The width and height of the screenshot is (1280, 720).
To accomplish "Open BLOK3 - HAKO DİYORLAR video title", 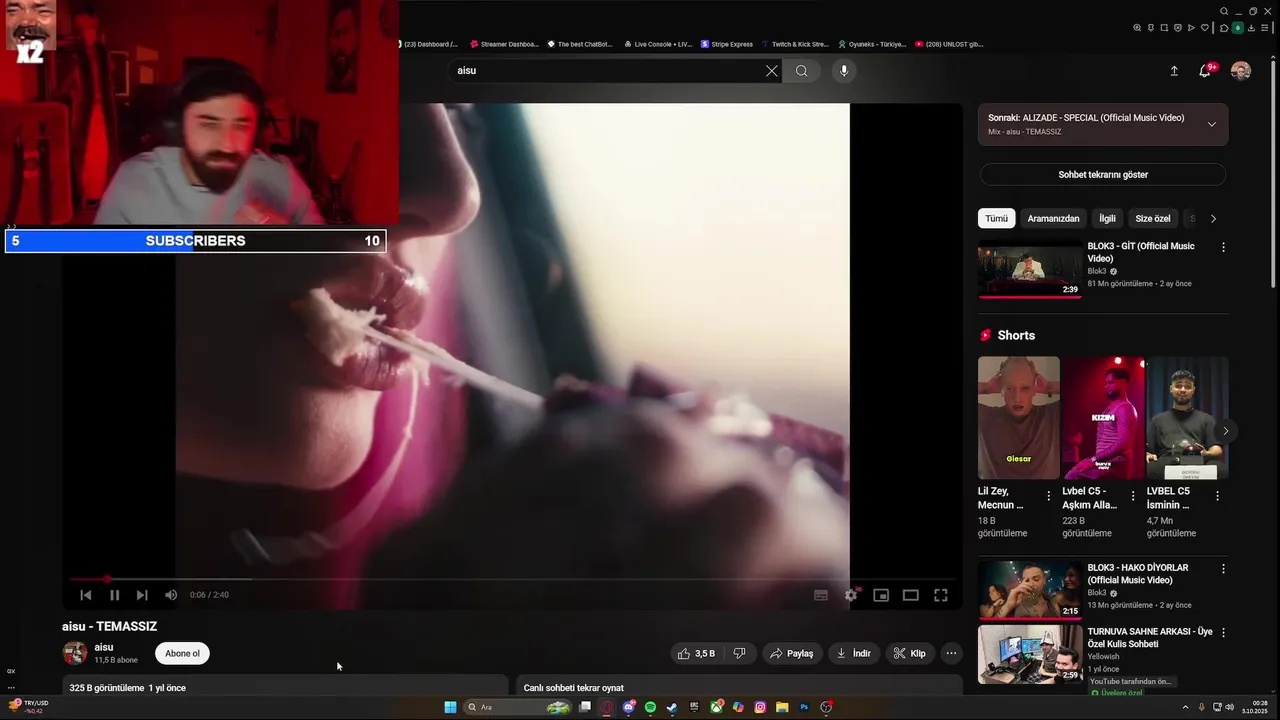I will 1138,574.
